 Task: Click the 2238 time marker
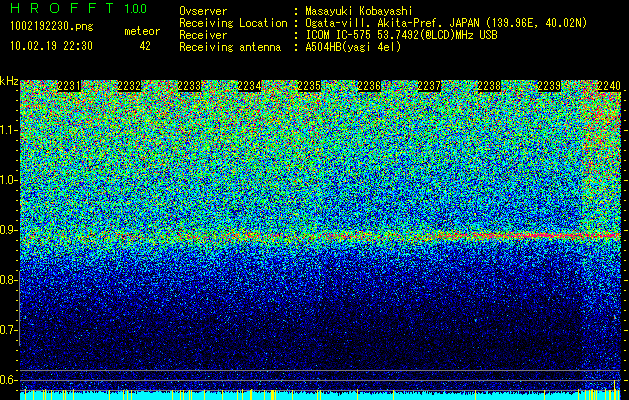489,86
